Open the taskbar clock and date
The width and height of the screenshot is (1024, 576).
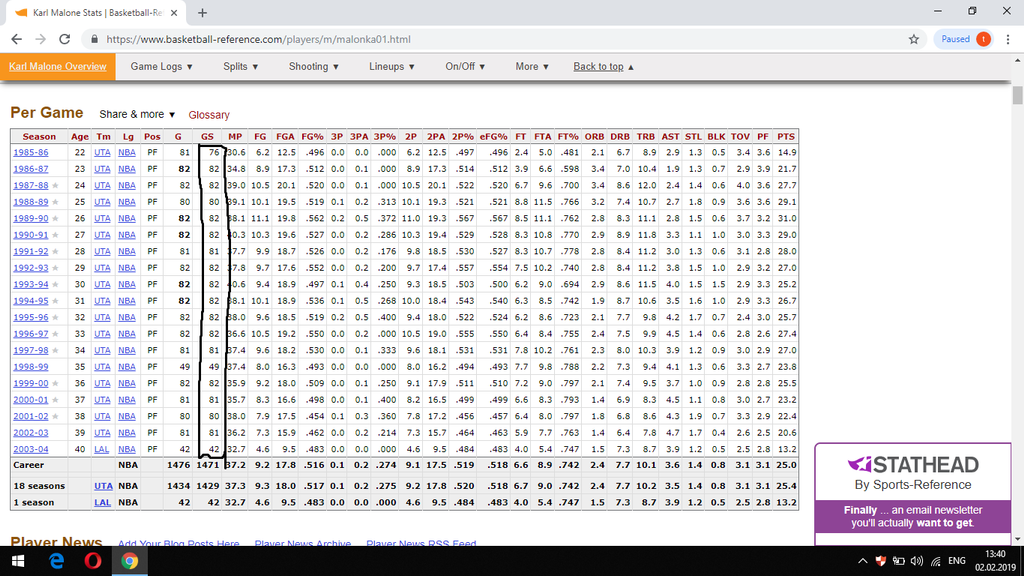tap(995, 561)
